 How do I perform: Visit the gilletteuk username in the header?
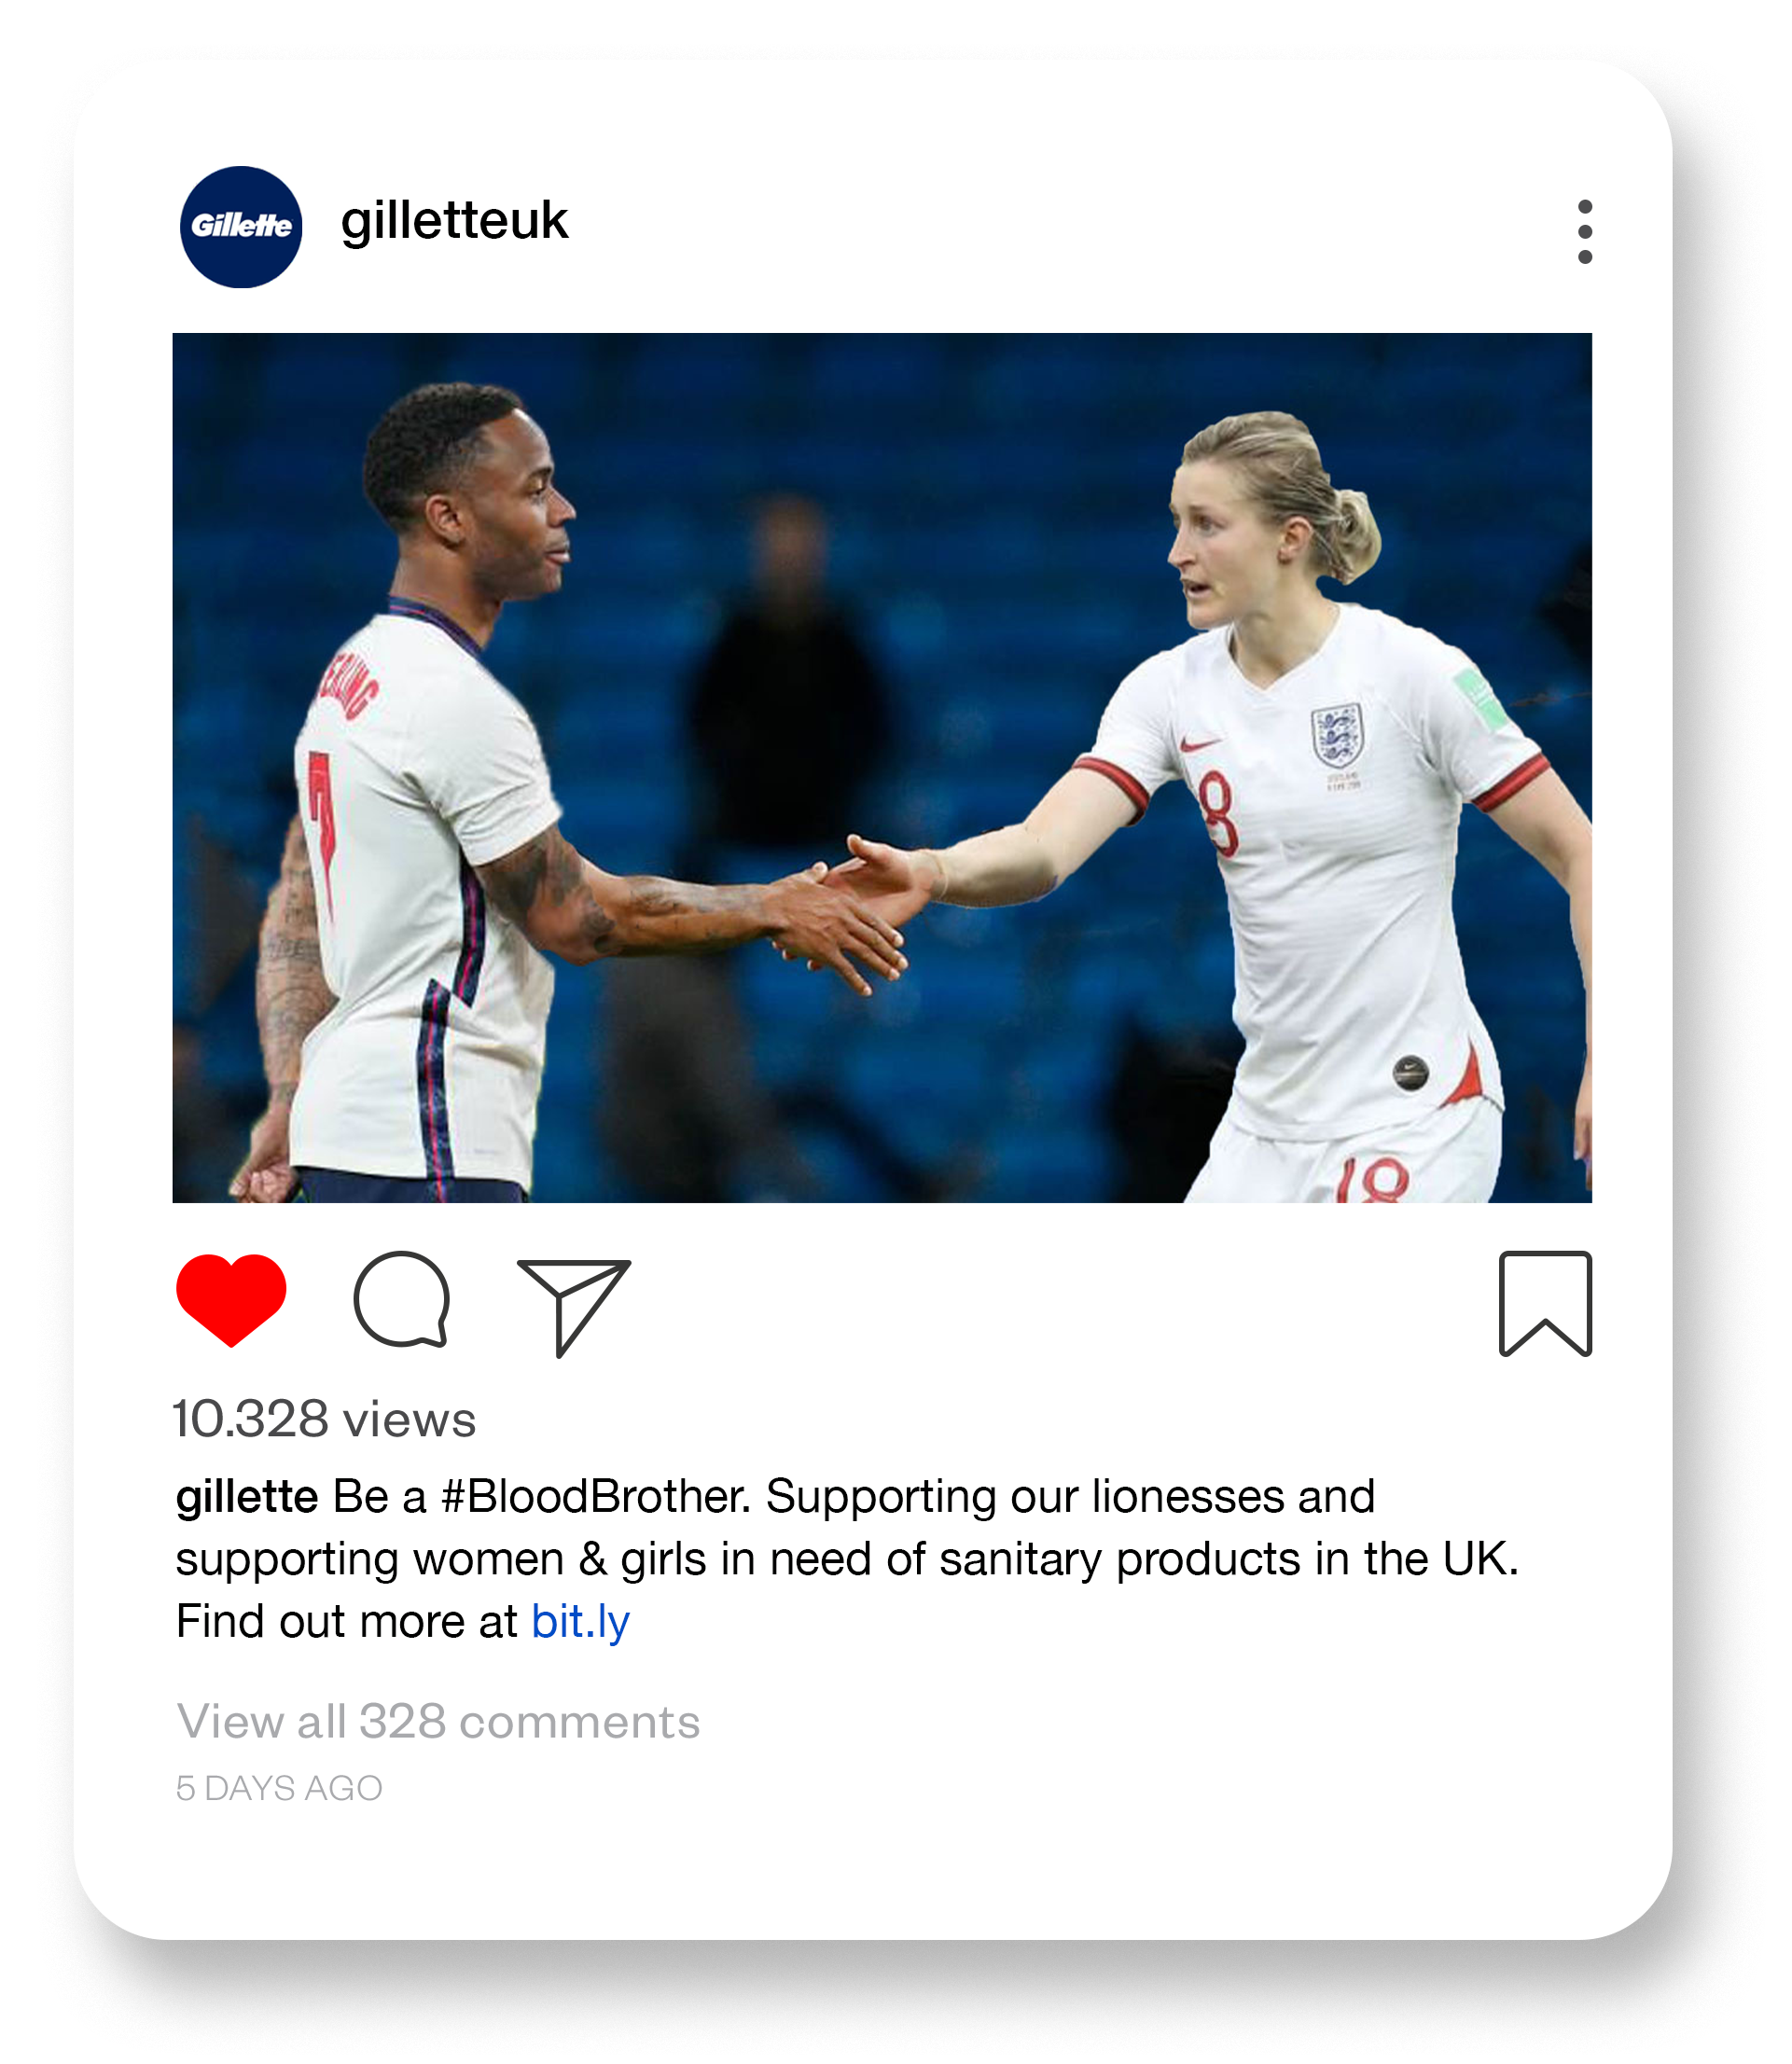(x=454, y=221)
